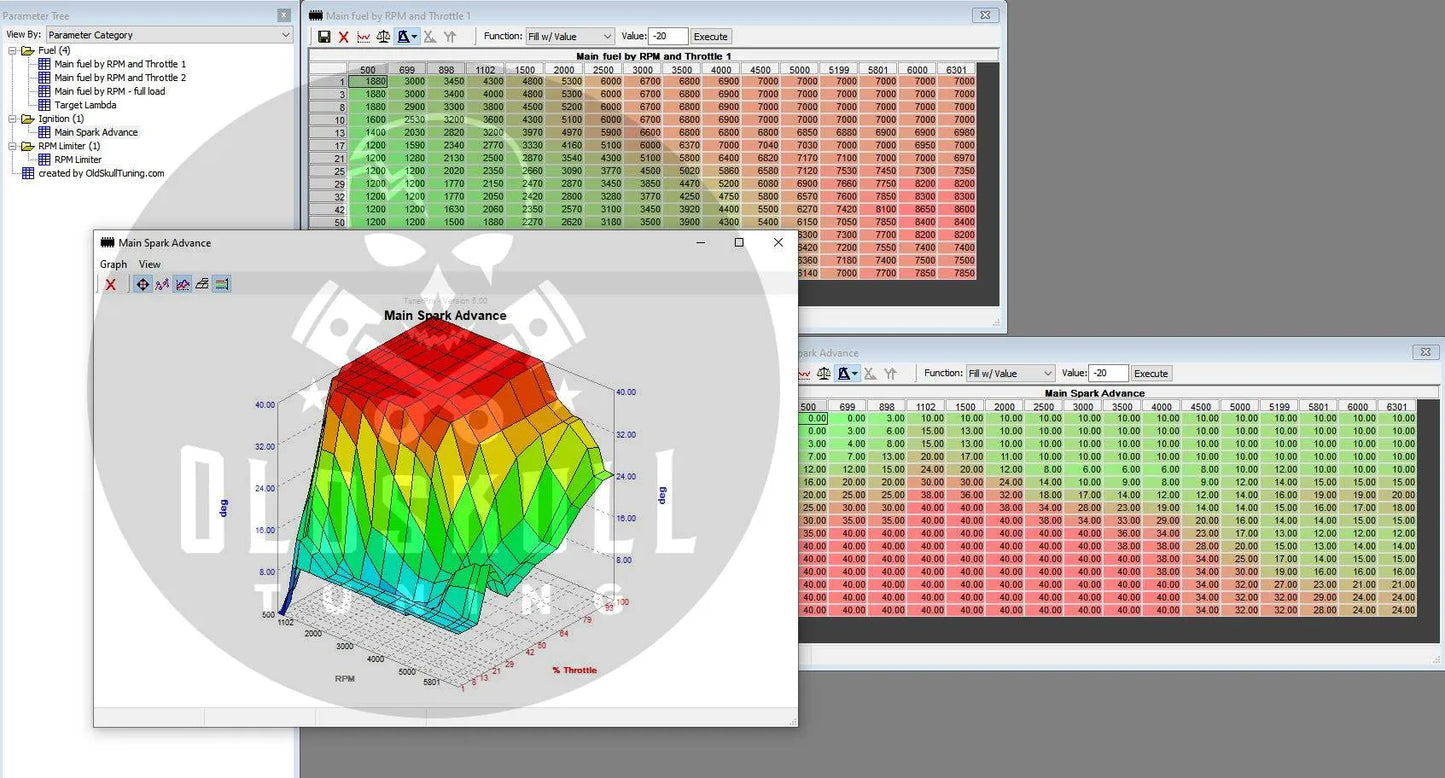Click Execute button in Main fuel window
Image resolution: width=1445 pixels, height=778 pixels.
pyautogui.click(x=711, y=37)
